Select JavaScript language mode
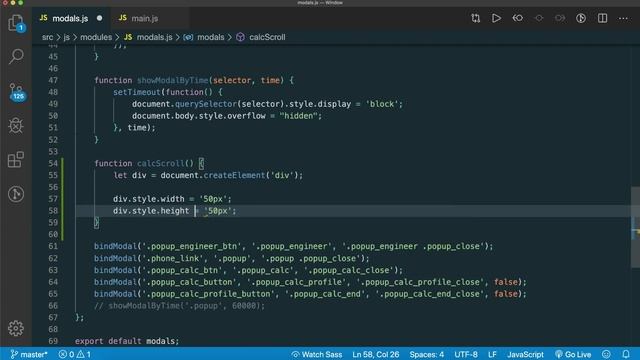 pyautogui.click(x=525, y=354)
